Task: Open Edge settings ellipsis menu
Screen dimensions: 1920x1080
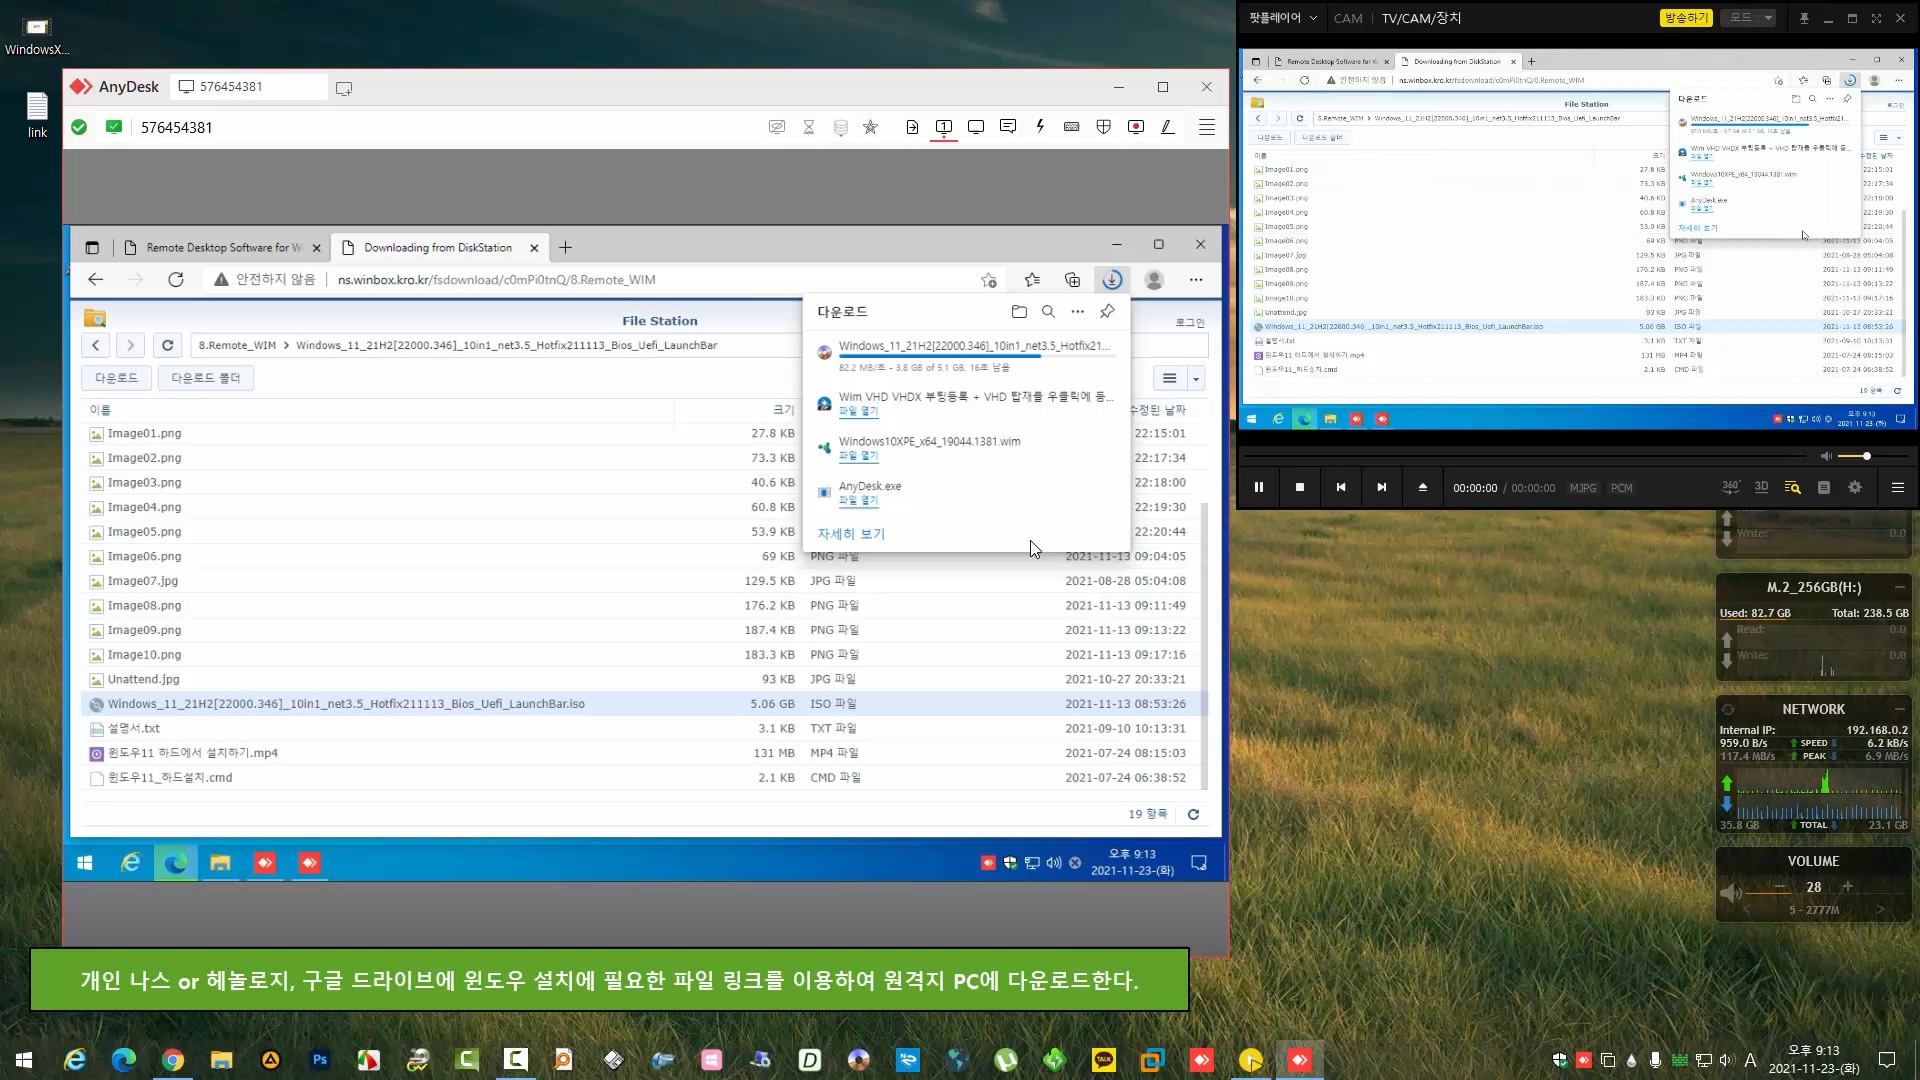Action: (x=1196, y=280)
